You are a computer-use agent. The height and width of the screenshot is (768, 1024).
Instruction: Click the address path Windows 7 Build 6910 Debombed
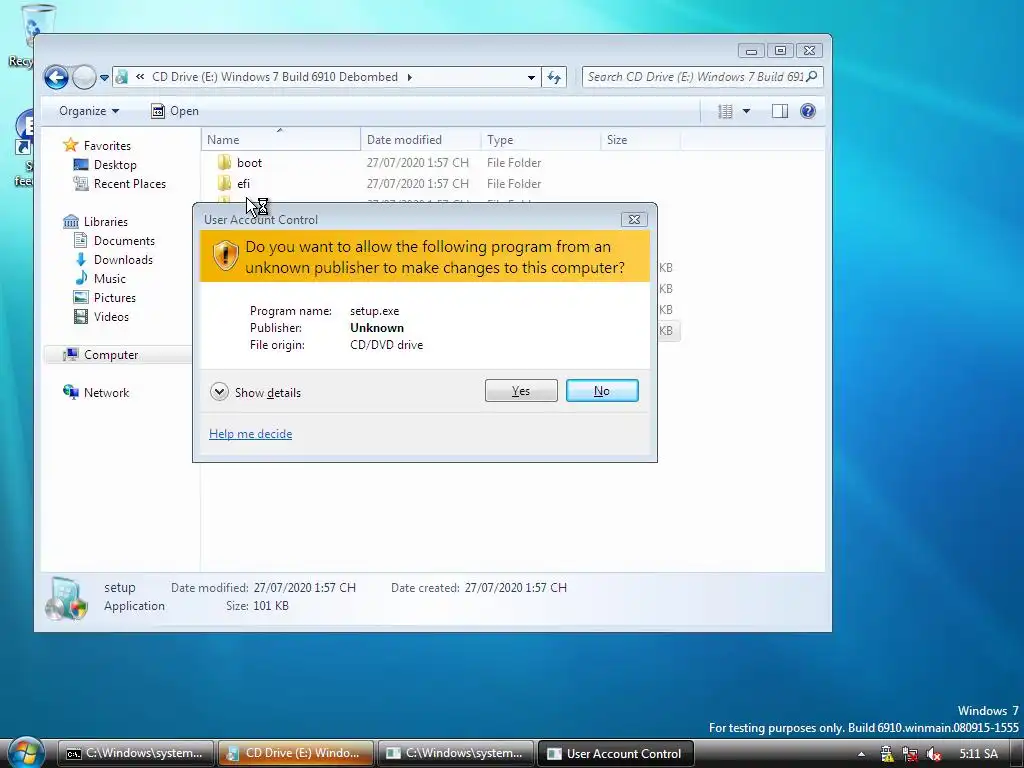point(275,77)
